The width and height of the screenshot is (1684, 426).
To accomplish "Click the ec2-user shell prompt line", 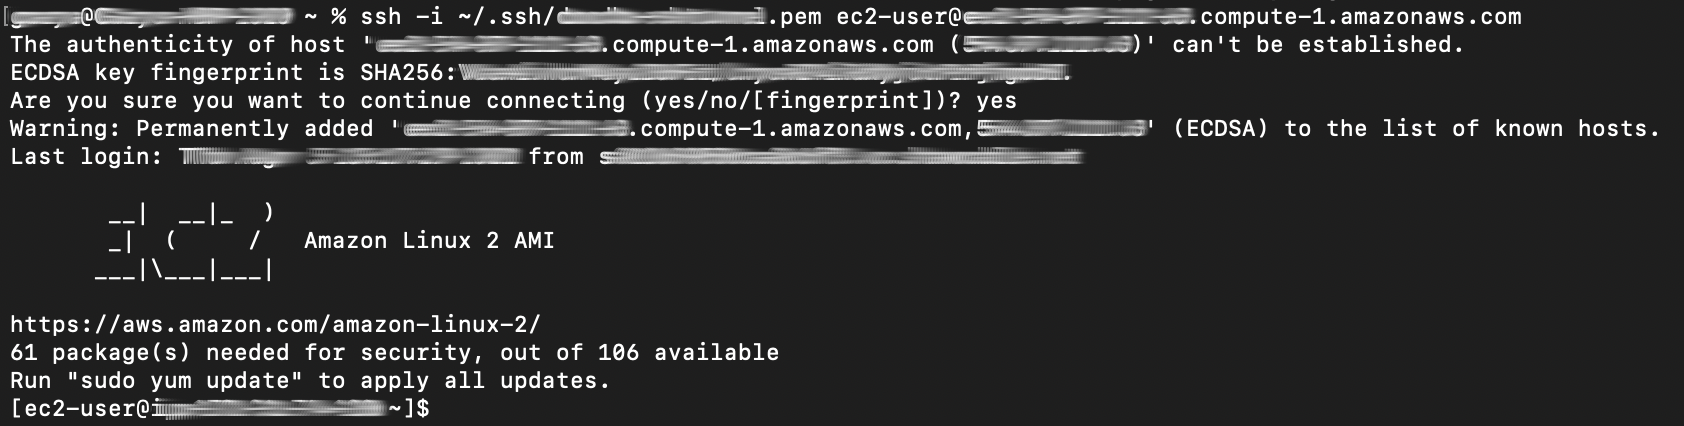I will coord(220,409).
